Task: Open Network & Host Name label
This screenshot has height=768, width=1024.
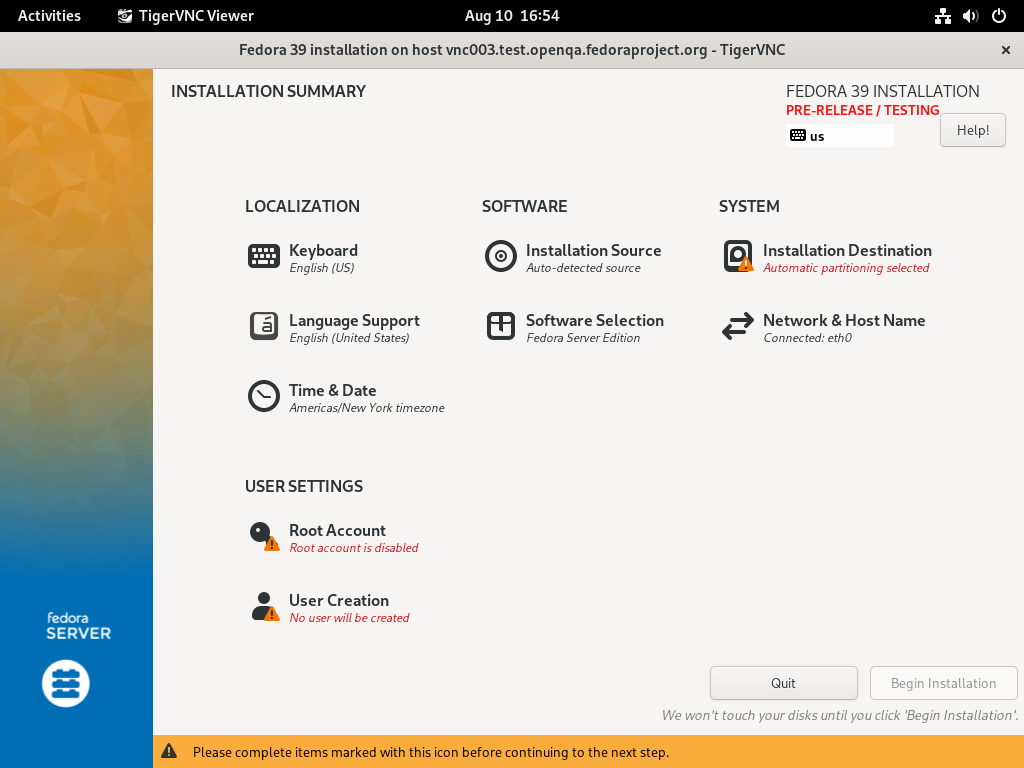Action: [x=844, y=321]
